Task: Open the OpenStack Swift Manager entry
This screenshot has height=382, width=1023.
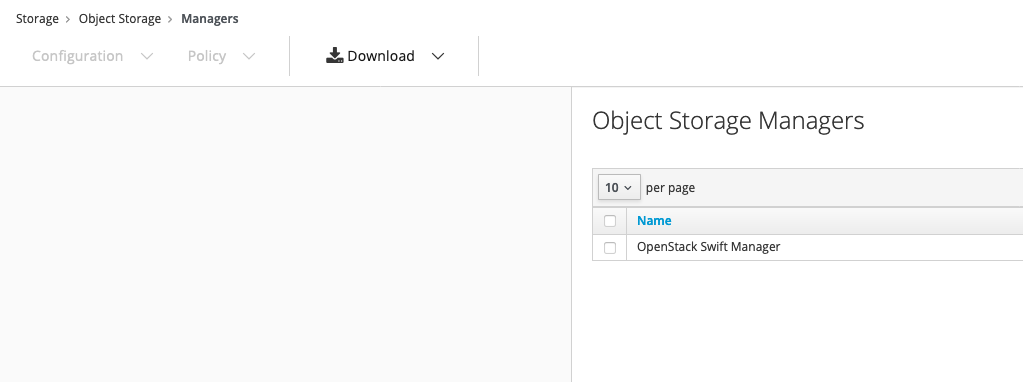Action: 709,247
